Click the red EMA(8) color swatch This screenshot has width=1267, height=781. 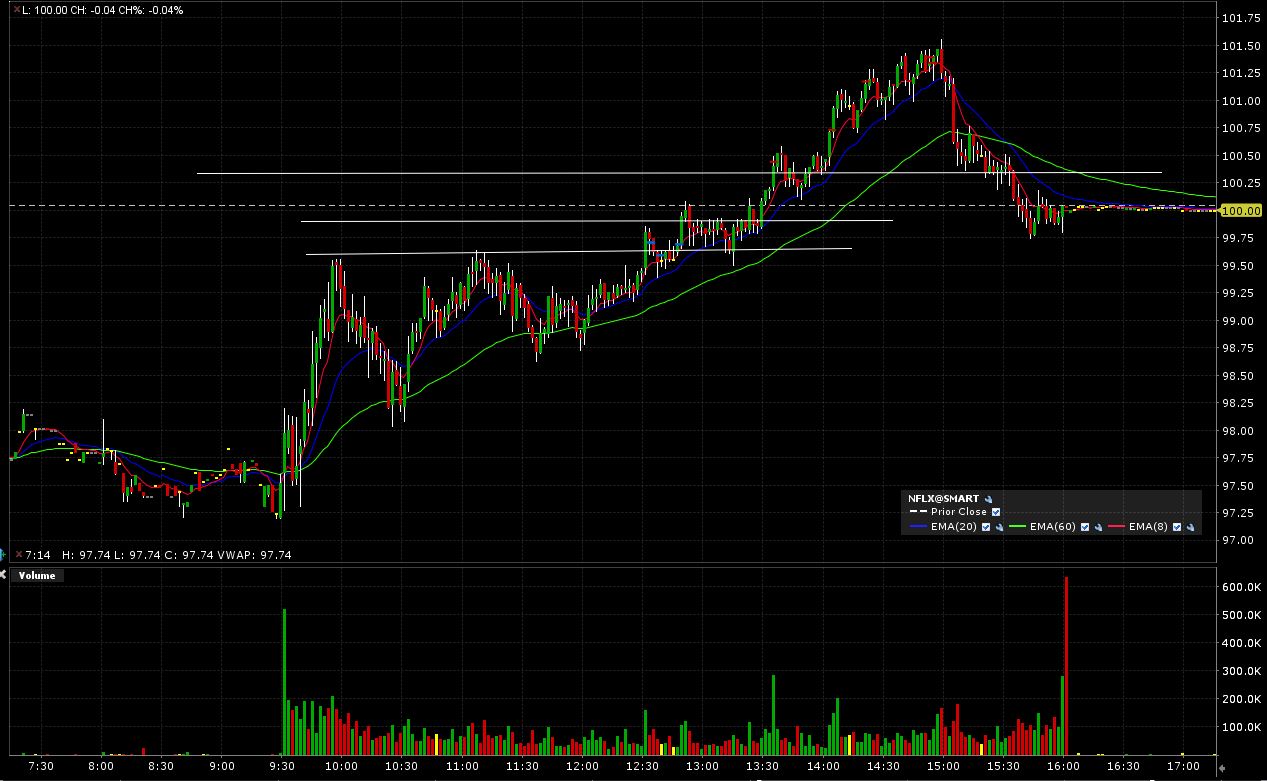pyautogui.click(x=1116, y=527)
